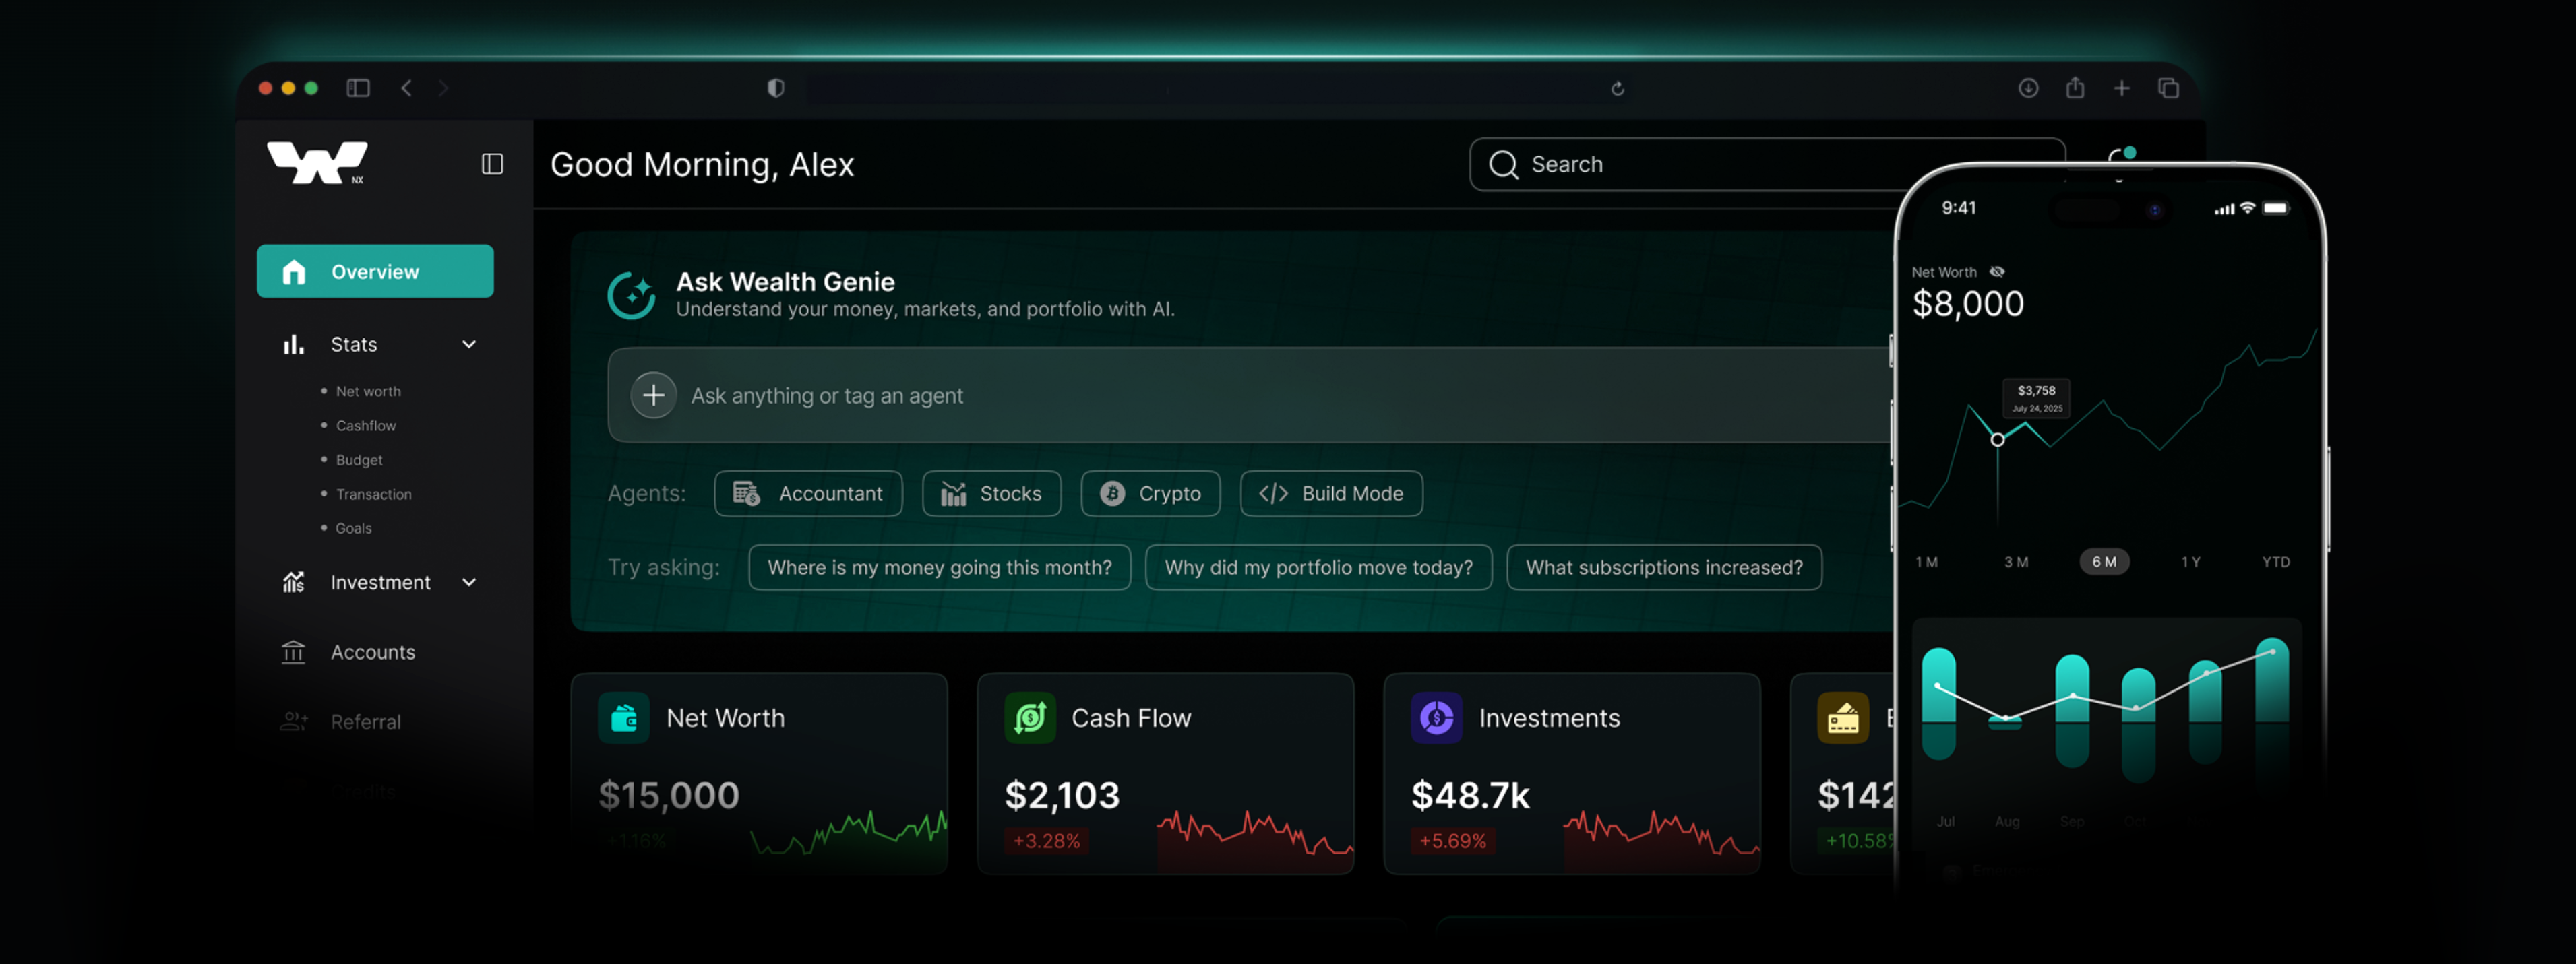Expand the Investment section chevron
The width and height of the screenshot is (2576, 964).
click(x=469, y=582)
